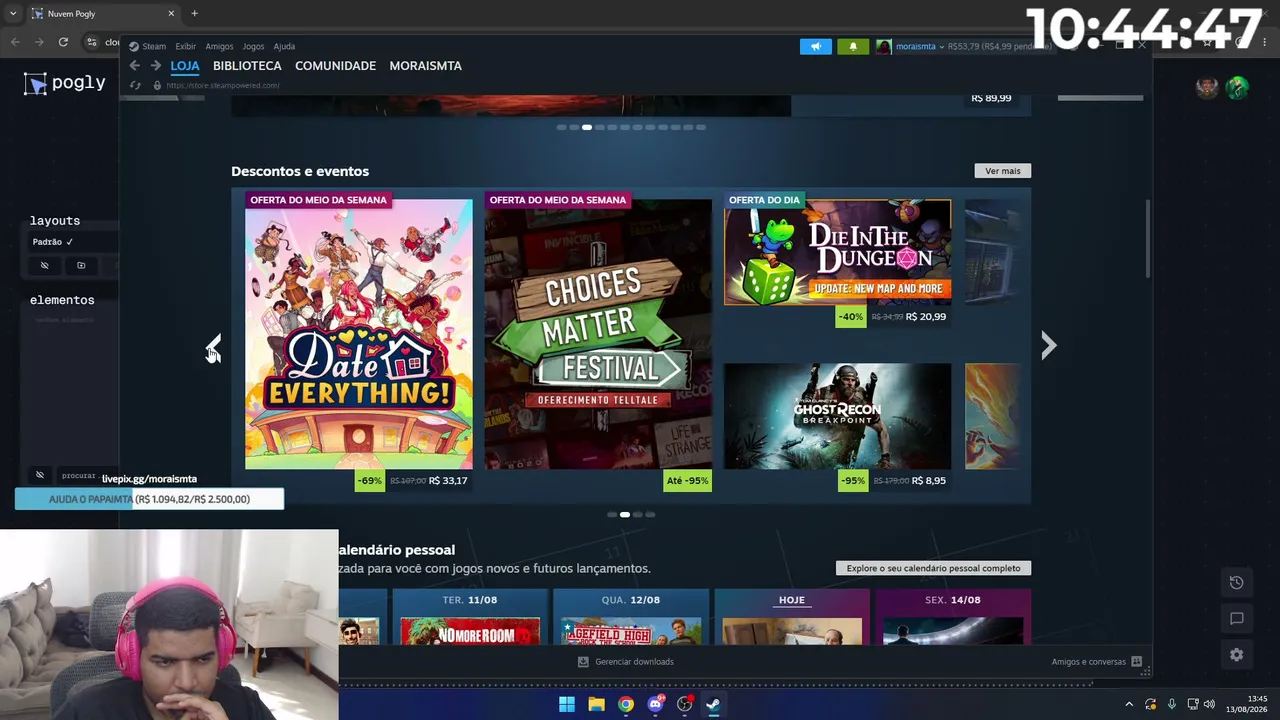Toggle eye icon beside the procurar field
Viewport: 1280px width, 720px height.
(40, 475)
